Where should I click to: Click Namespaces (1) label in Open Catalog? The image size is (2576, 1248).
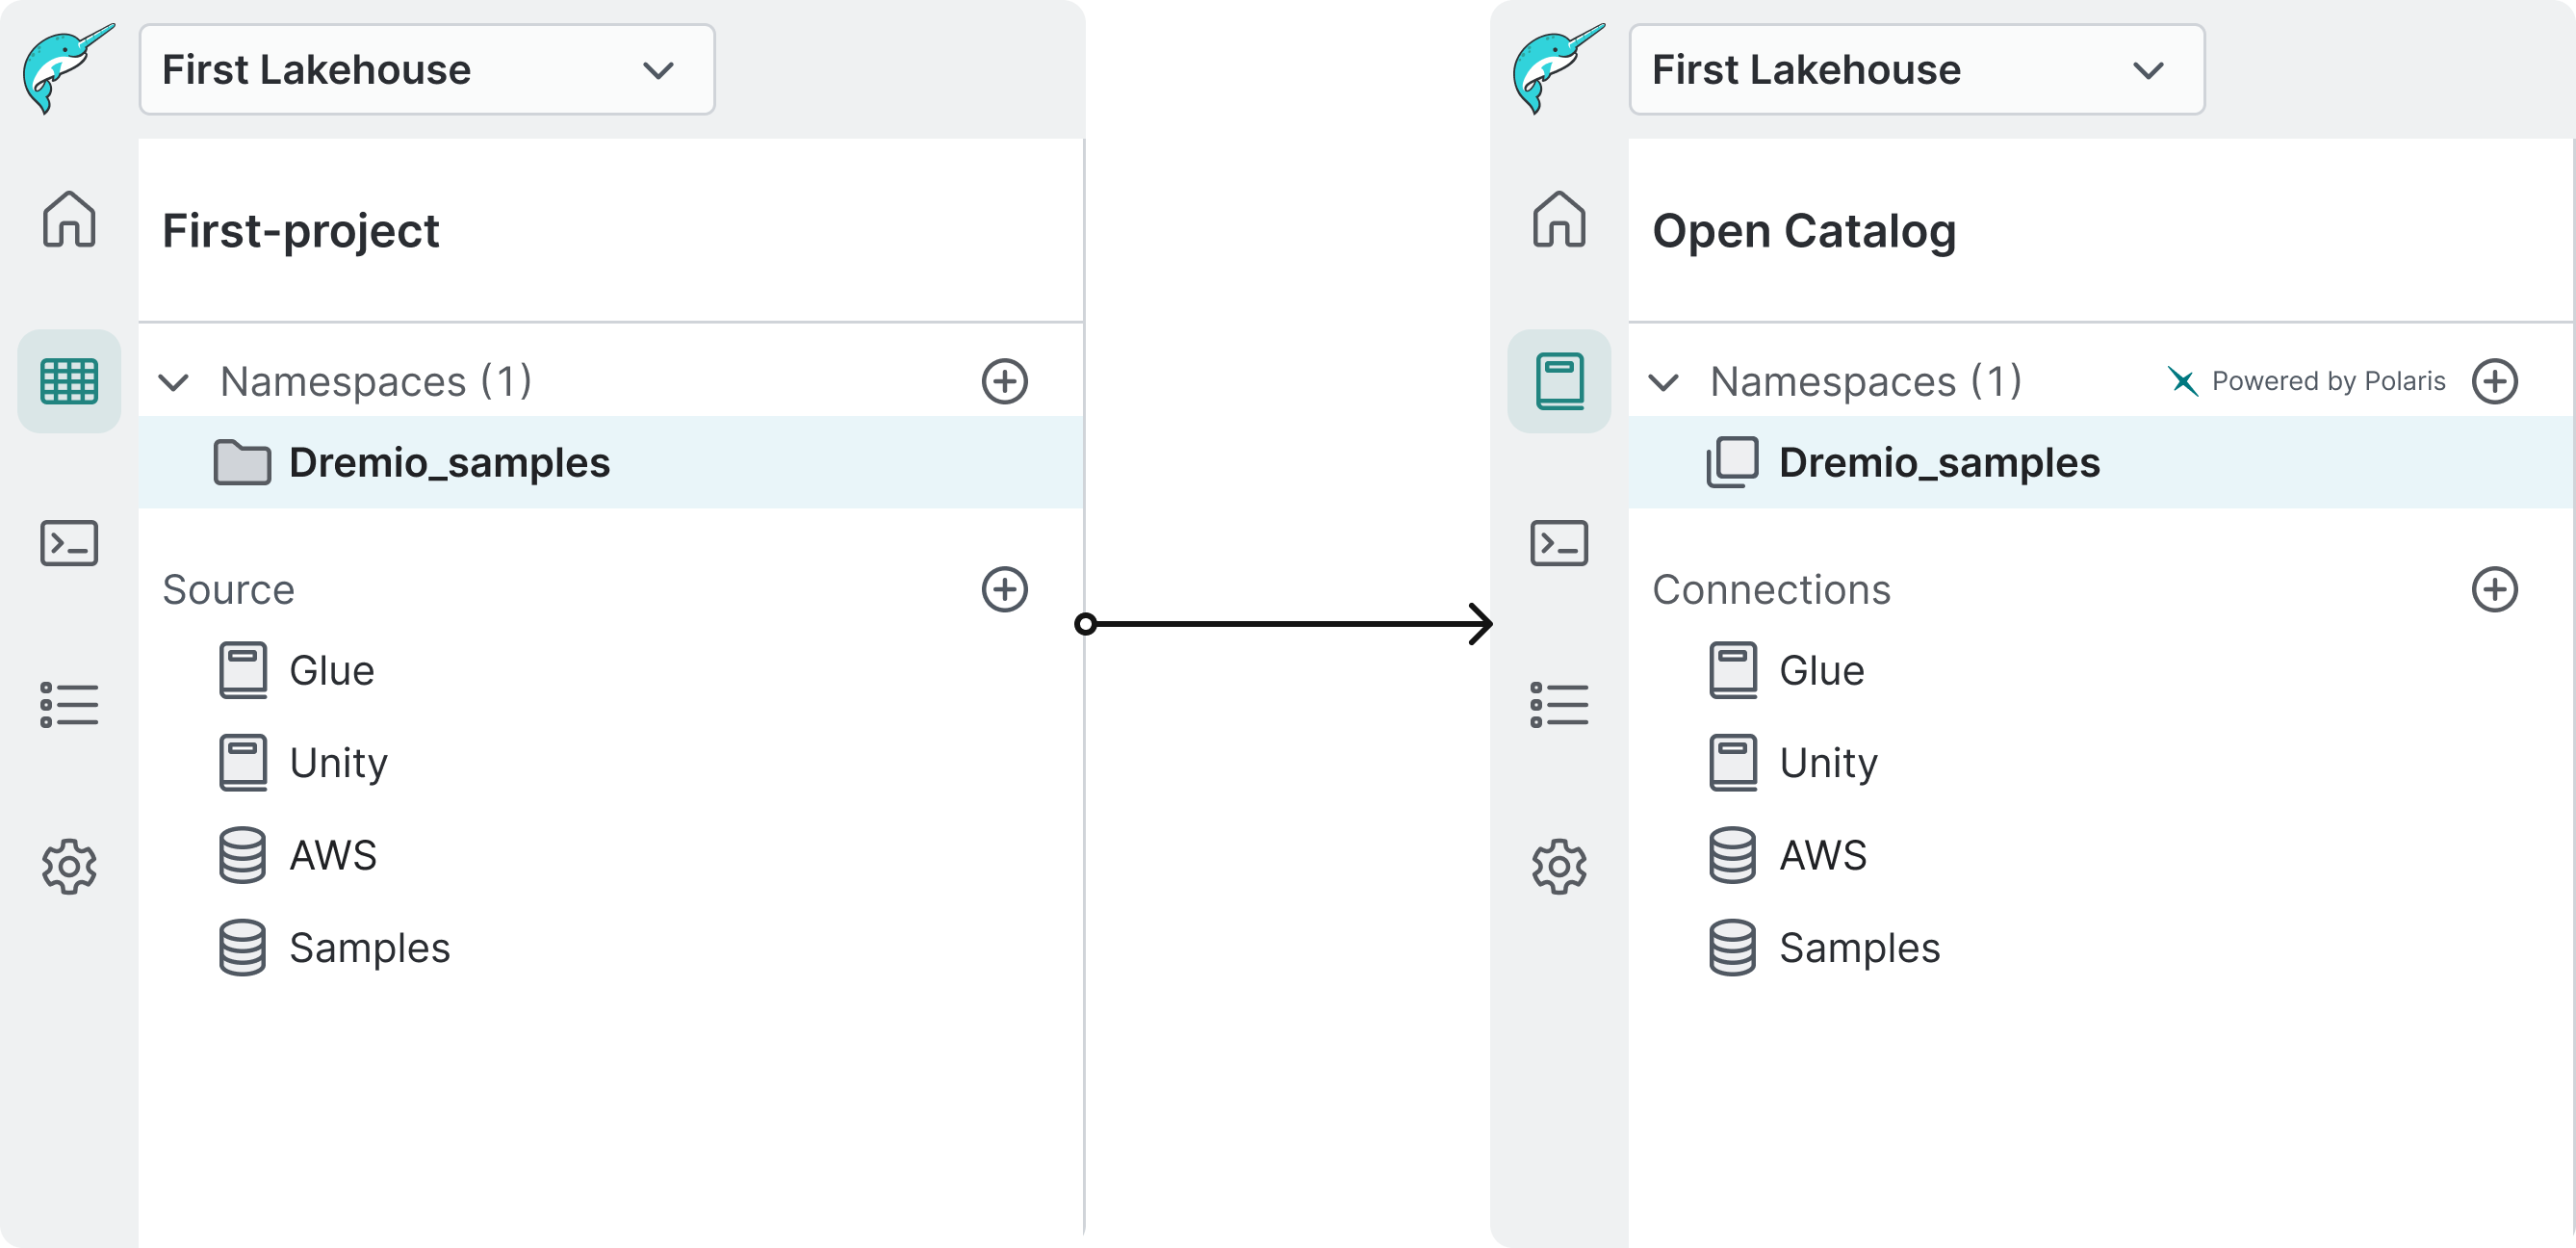point(1866,382)
